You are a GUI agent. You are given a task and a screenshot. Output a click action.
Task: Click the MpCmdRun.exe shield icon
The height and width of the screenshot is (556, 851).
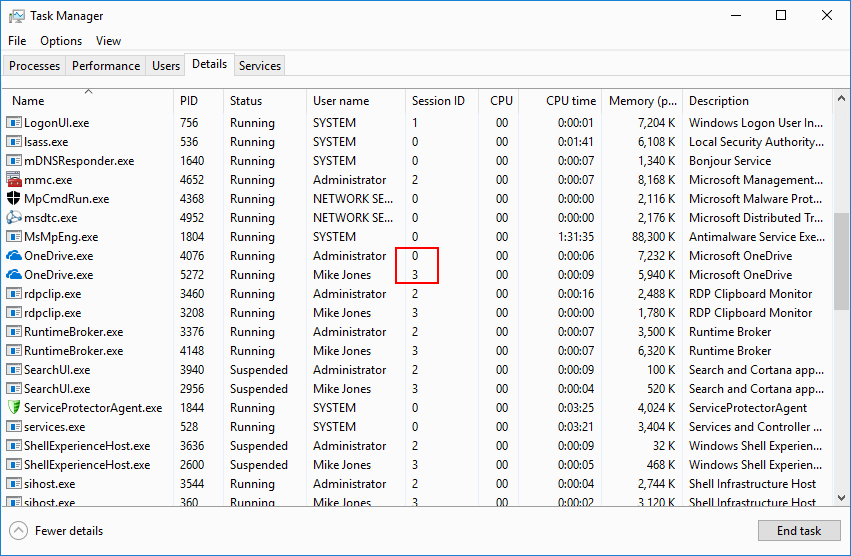tap(14, 199)
